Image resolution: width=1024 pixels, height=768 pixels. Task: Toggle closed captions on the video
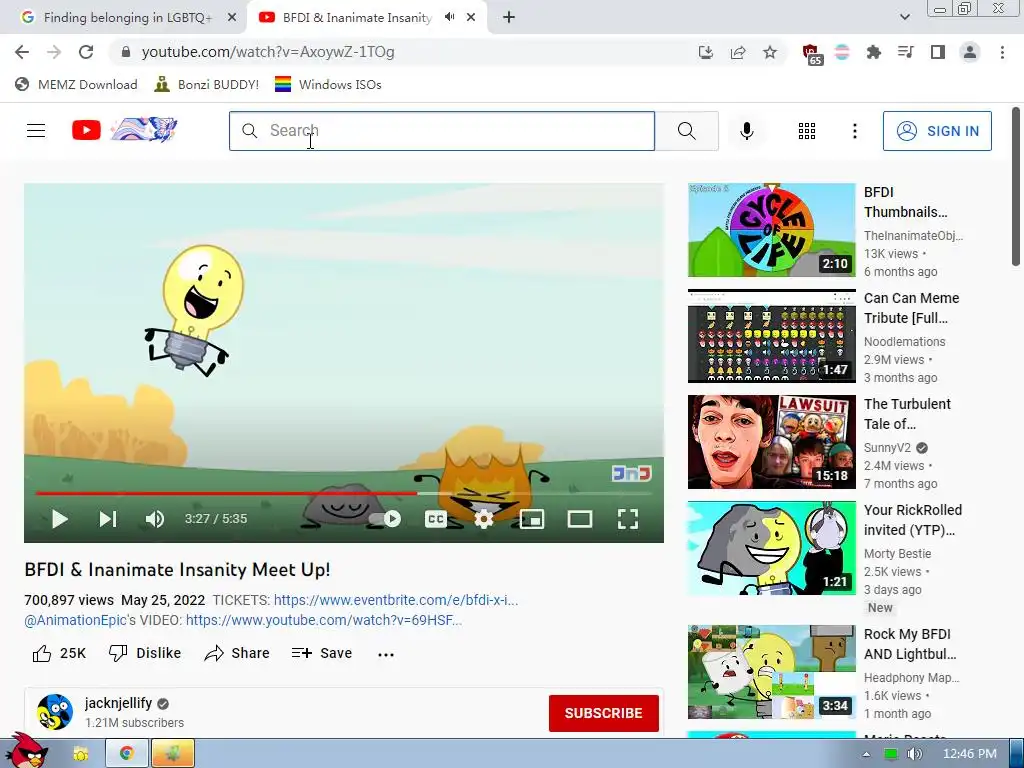(436, 519)
